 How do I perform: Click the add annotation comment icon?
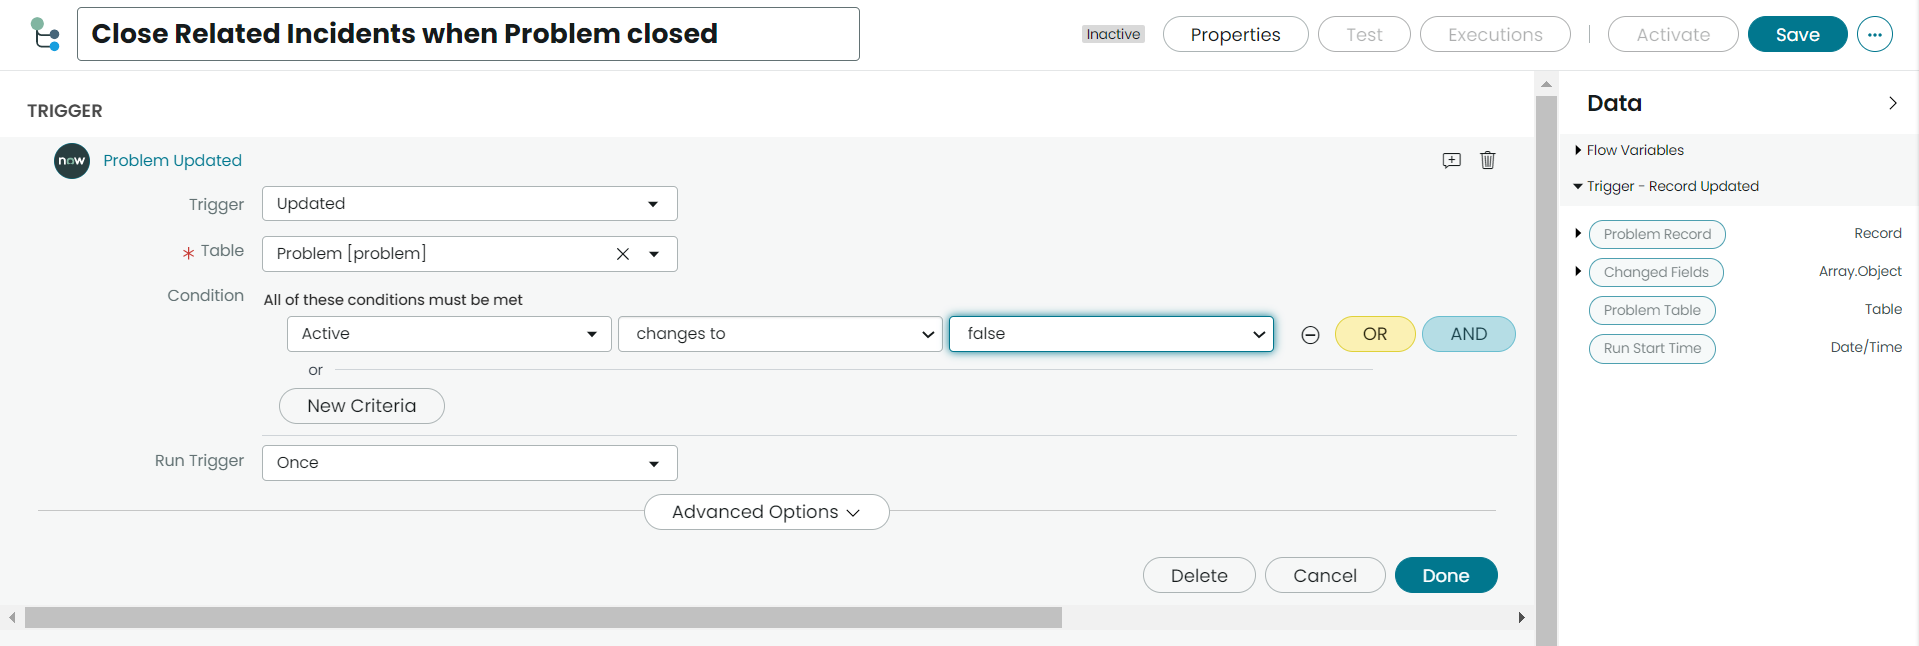coord(1451,160)
